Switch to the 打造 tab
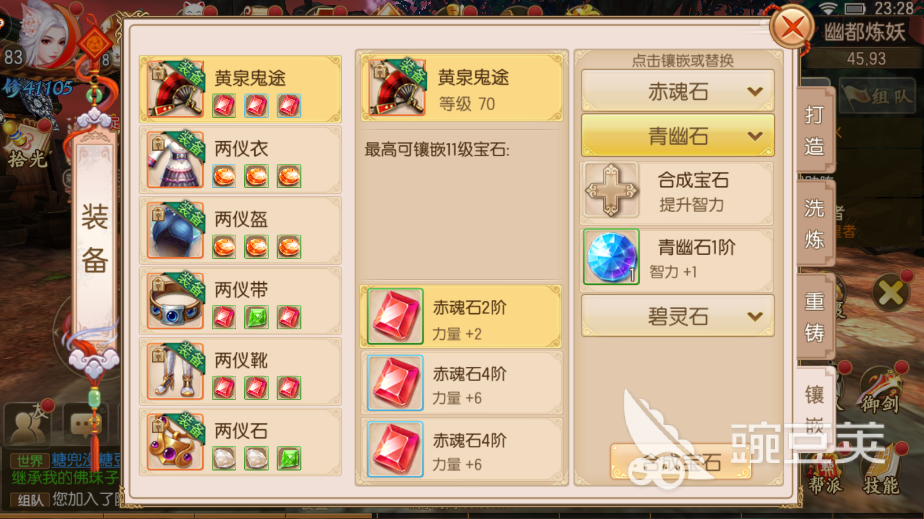Viewport: 924px width, 519px height. (x=814, y=130)
